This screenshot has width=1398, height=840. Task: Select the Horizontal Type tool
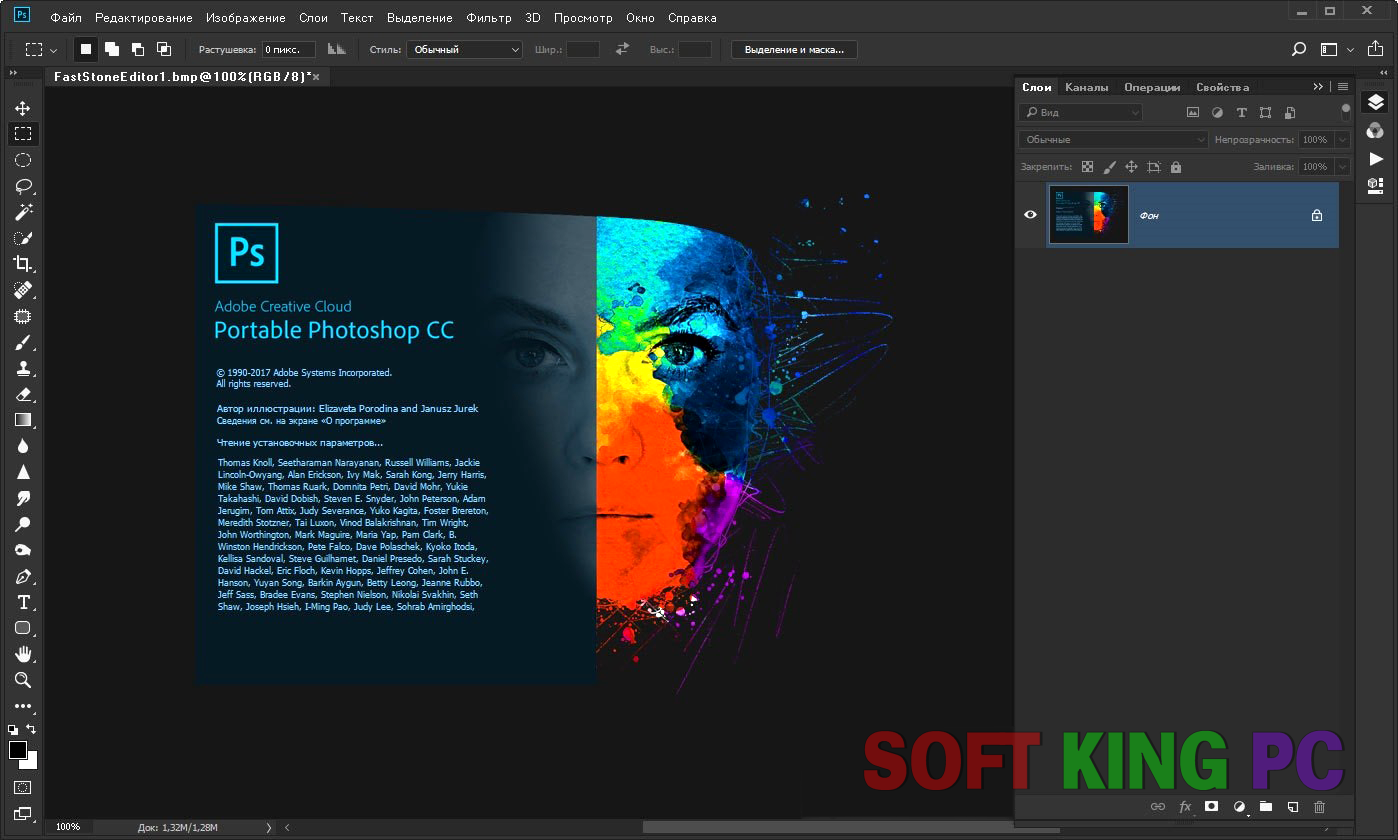22,602
